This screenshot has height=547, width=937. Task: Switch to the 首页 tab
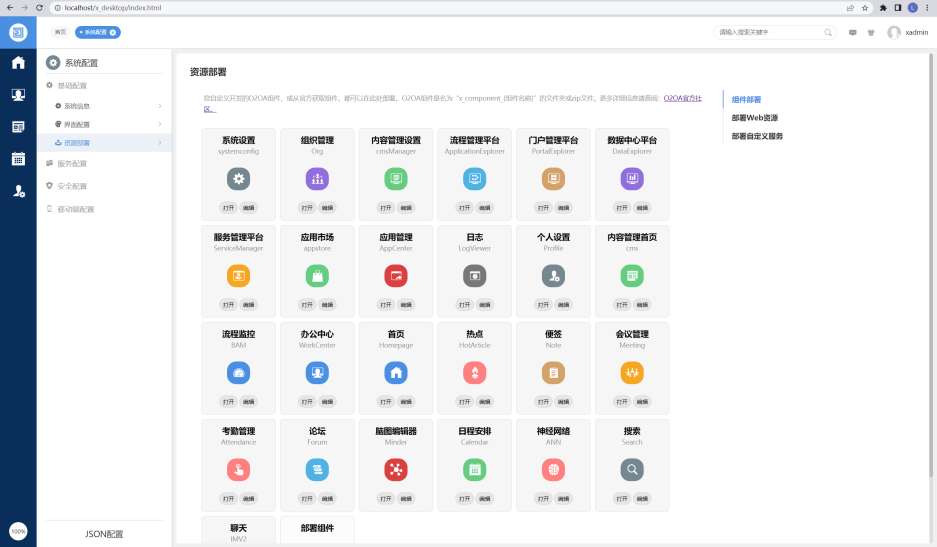coord(61,32)
